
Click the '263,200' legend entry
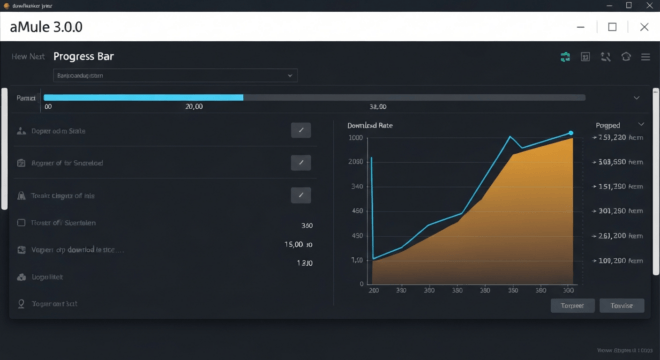(618, 236)
